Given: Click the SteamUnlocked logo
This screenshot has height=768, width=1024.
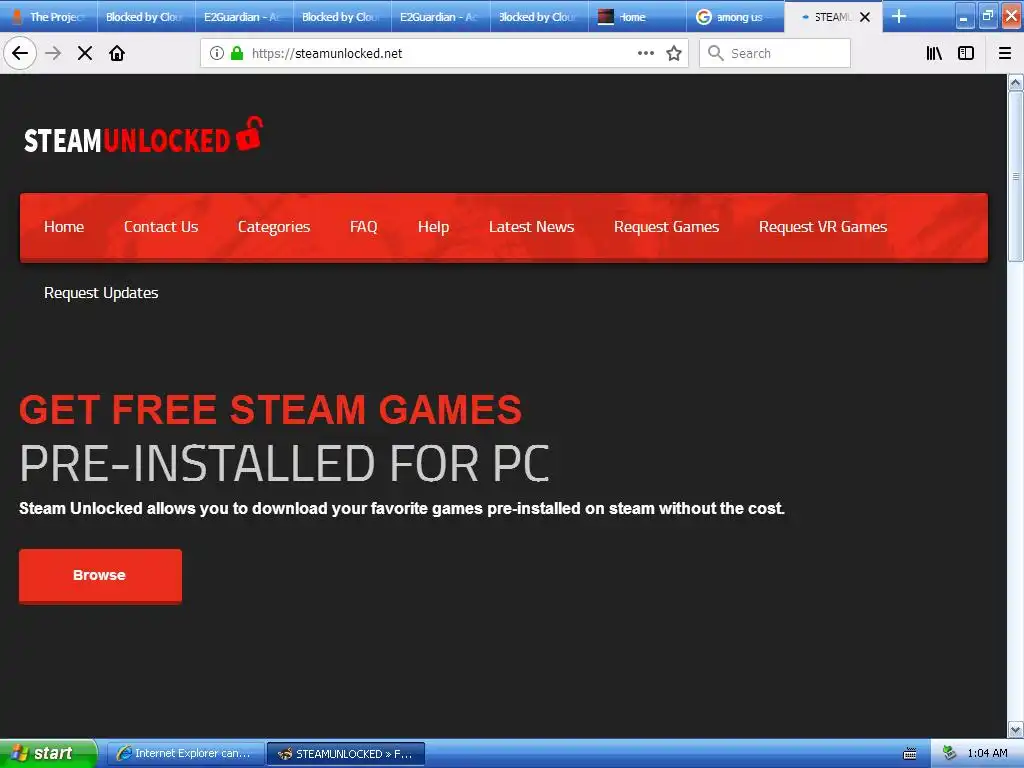Looking at the screenshot, I should tap(143, 135).
